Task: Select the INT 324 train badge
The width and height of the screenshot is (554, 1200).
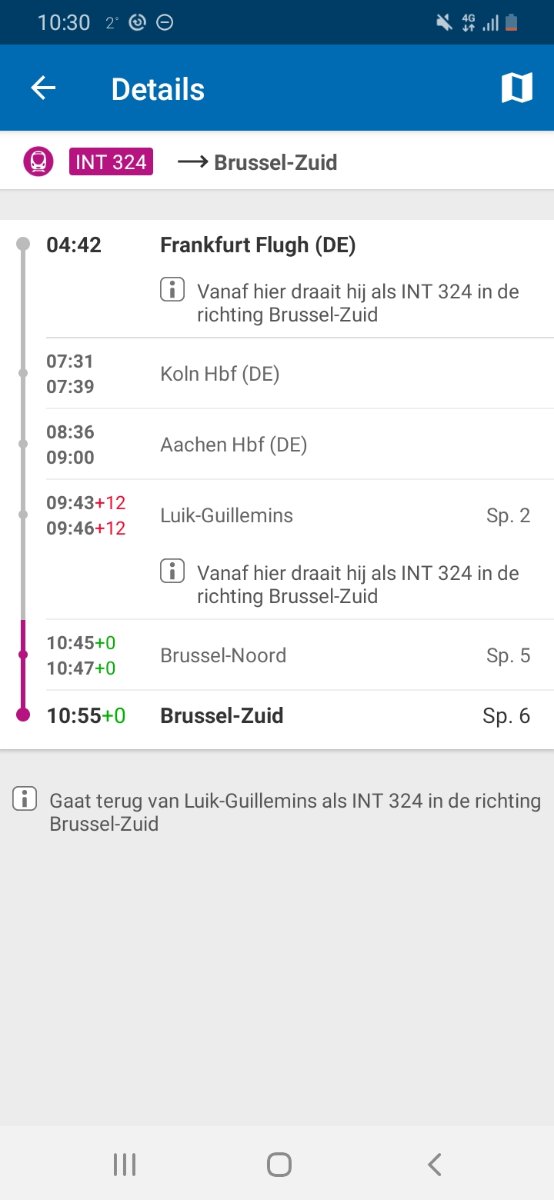Action: coord(111,161)
